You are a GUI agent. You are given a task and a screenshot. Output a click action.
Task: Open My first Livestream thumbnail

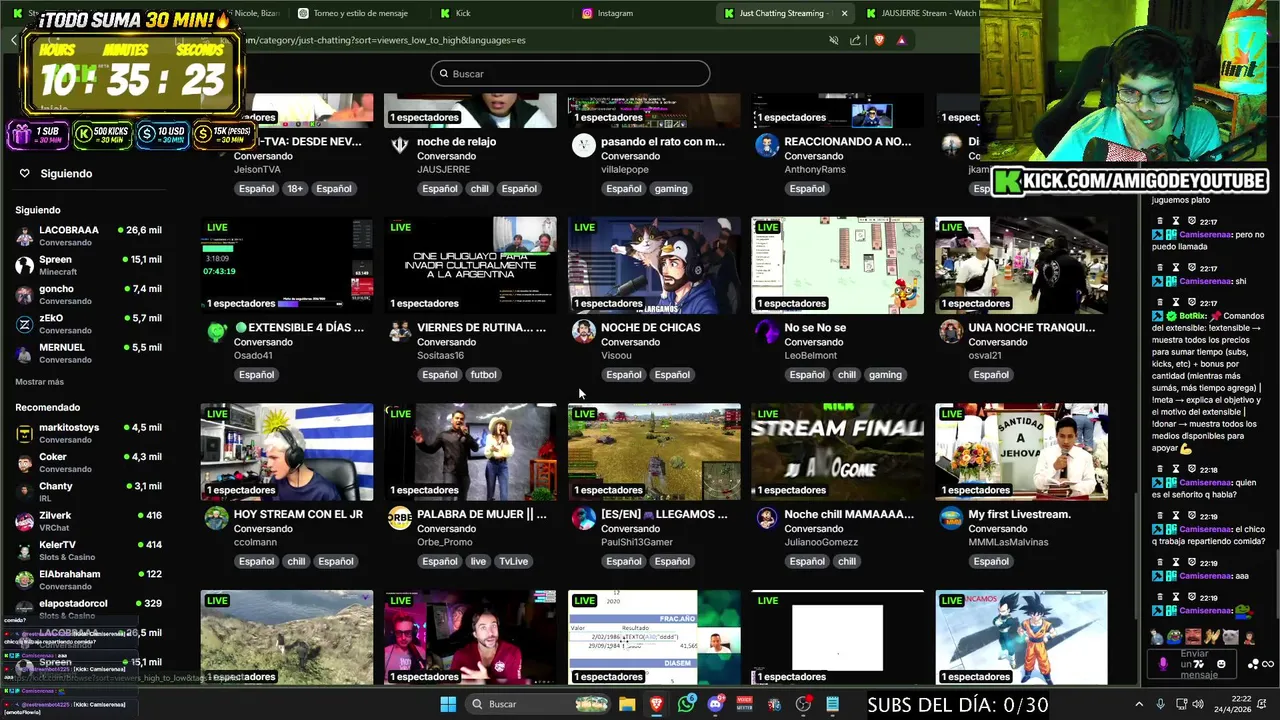[x=1021, y=452]
